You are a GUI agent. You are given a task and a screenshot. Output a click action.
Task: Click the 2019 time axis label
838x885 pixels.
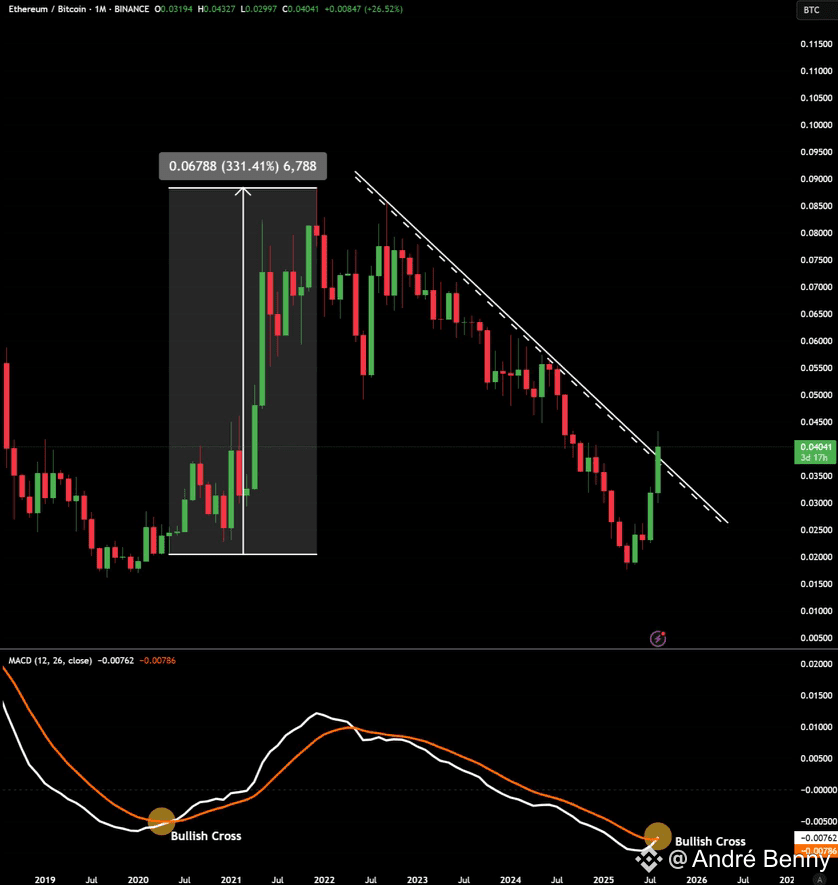tap(45, 879)
